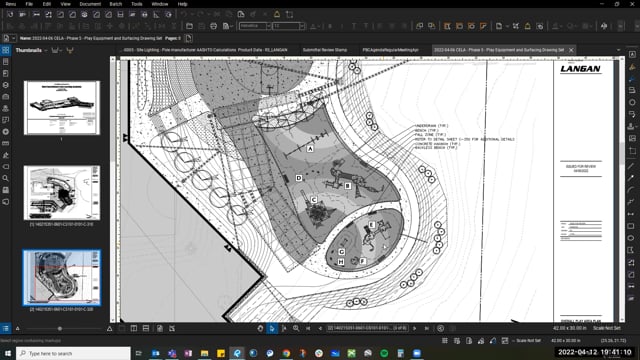Image resolution: width=640 pixels, height=360 pixels.
Task: Click the Print icon in the toolbar
Action: pyautogui.click(x=213, y=26)
